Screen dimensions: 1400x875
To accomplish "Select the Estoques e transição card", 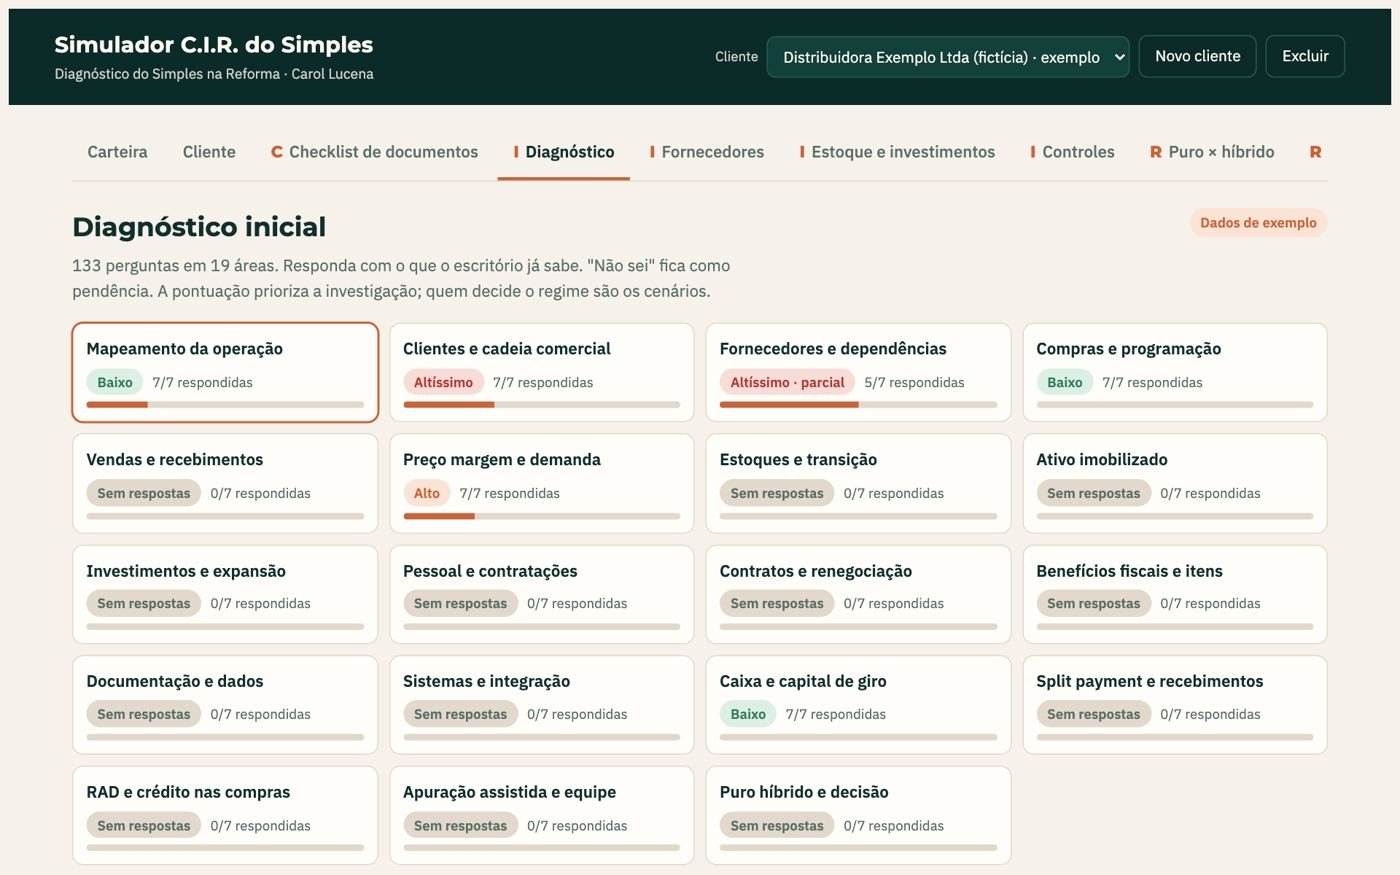I will (x=858, y=483).
